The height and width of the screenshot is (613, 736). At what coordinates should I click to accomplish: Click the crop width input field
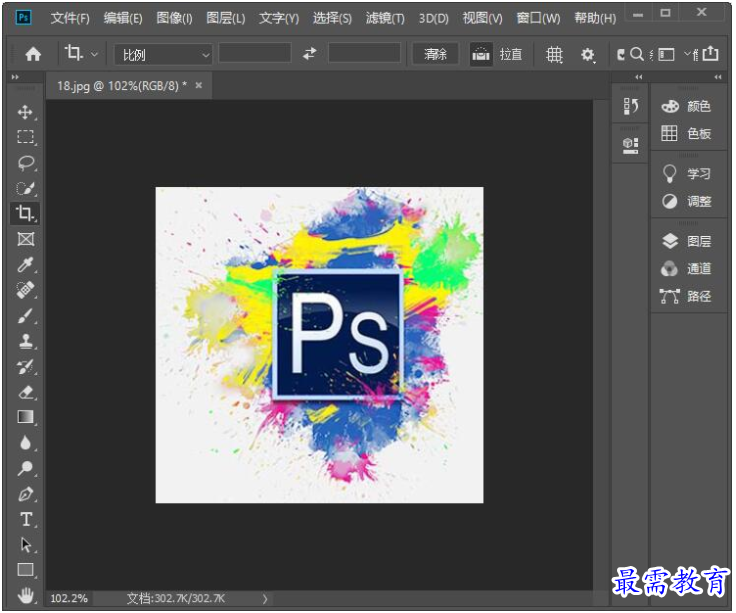pyautogui.click(x=255, y=54)
